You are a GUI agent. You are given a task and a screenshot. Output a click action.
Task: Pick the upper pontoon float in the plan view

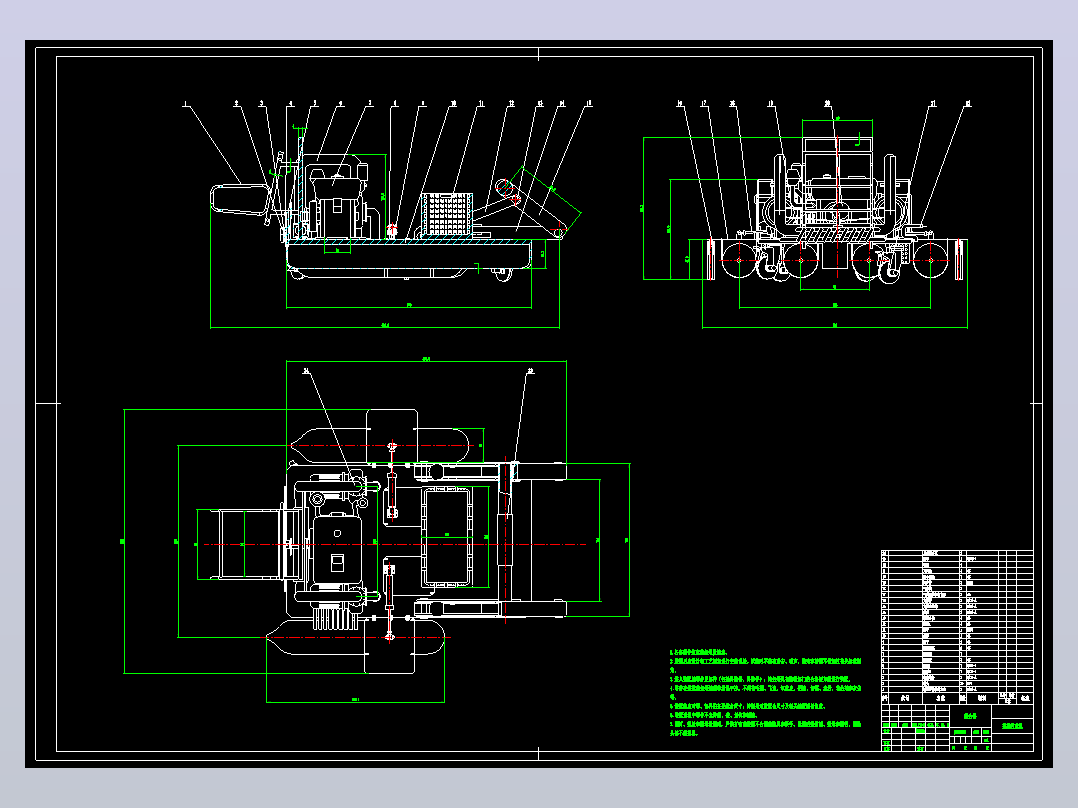pos(380,446)
